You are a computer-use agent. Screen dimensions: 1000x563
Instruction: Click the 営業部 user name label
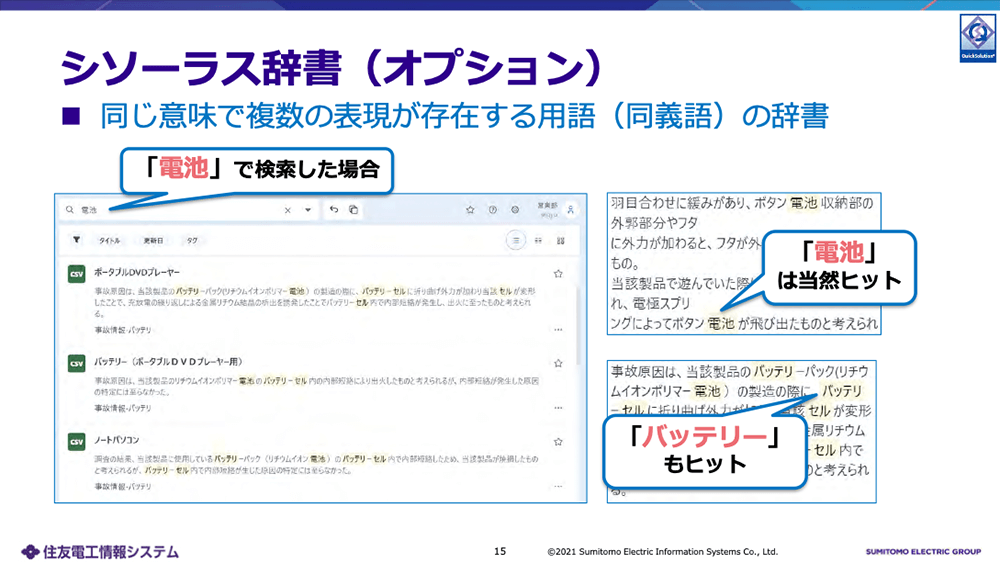547,206
